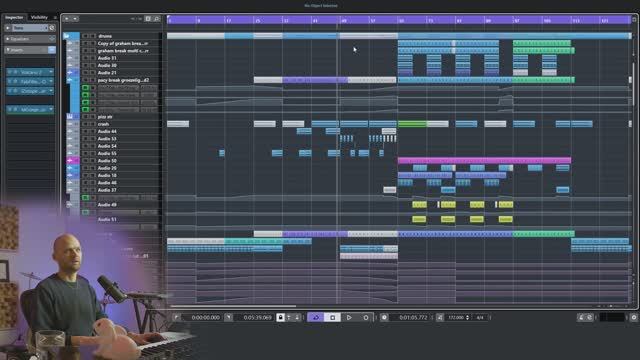The height and width of the screenshot is (360, 640).
Task: Switch to the Inspector tab
Action: (14, 17)
